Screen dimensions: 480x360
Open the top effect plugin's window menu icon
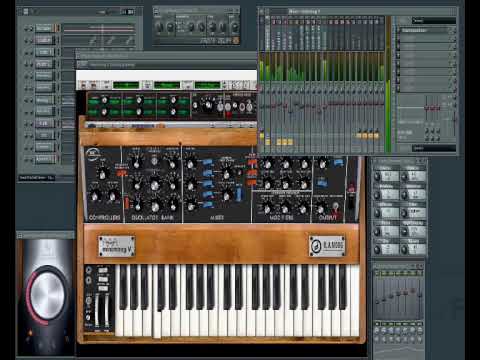[156, 11]
